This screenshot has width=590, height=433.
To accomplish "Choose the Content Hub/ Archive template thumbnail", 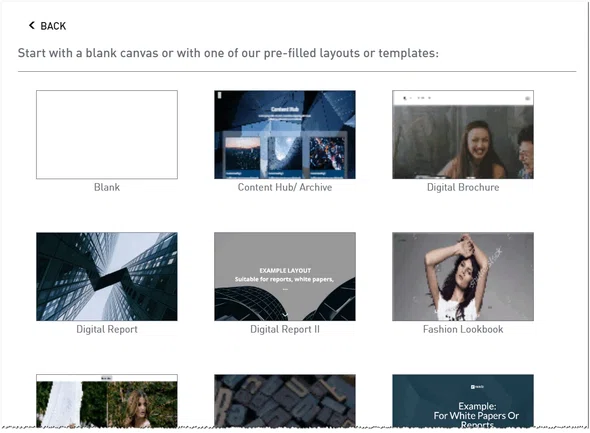I will click(x=285, y=134).
